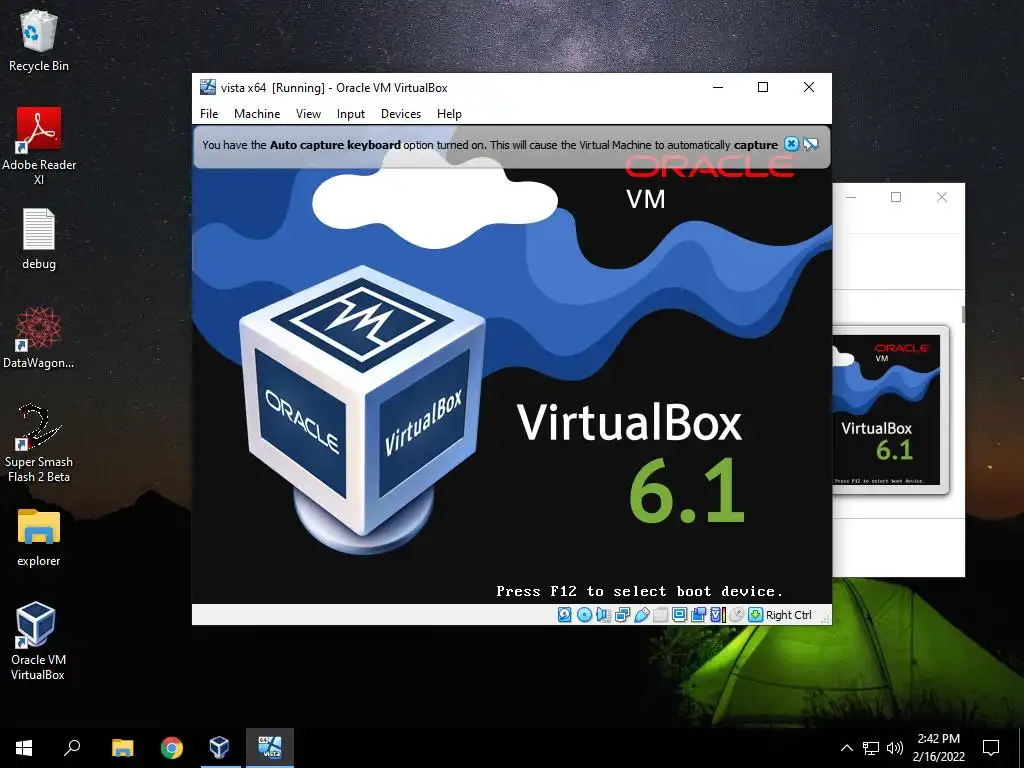Open the Windows Start menu
The image size is (1024, 768).
(24, 748)
